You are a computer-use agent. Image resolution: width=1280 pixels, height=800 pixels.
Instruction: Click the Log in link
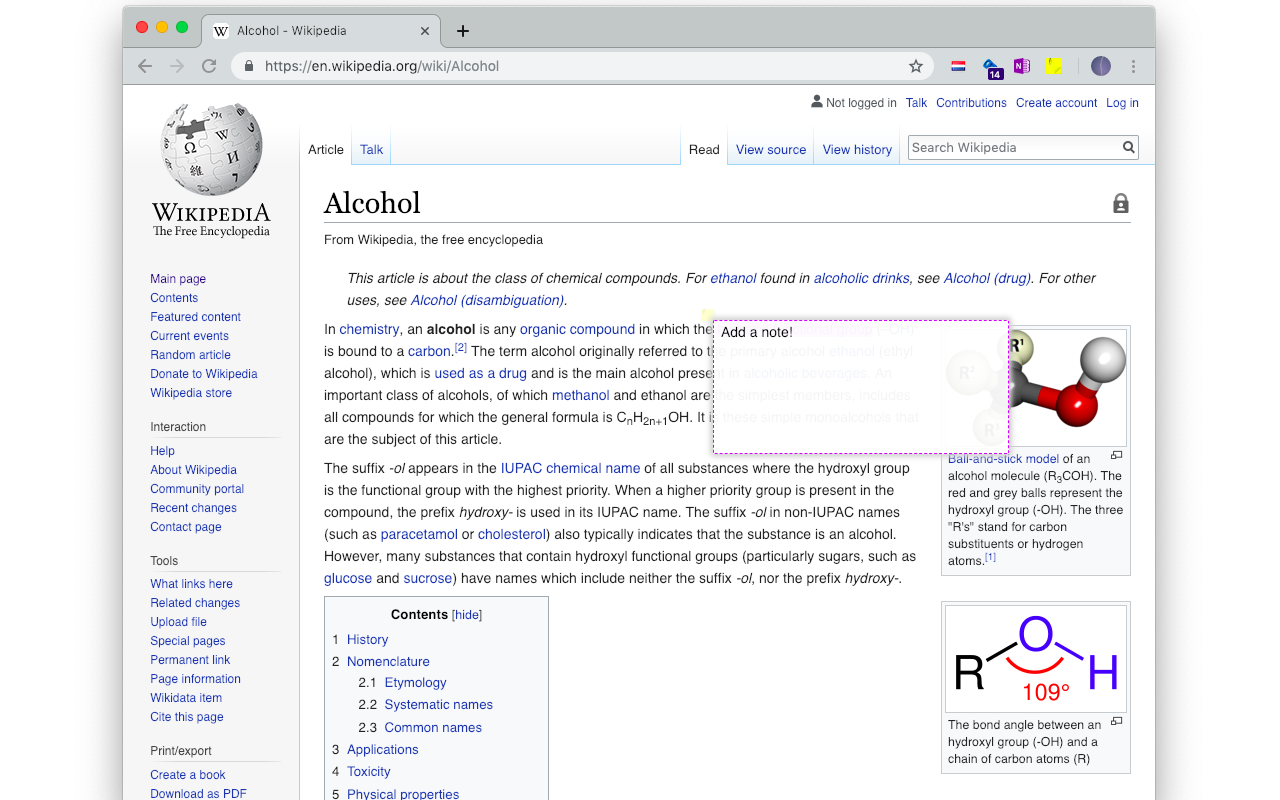click(x=1122, y=103)
